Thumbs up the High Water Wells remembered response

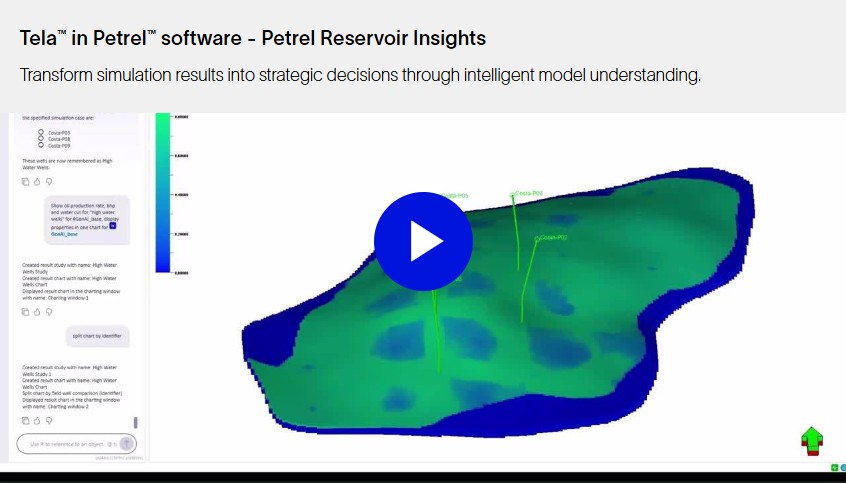(37, 182)
